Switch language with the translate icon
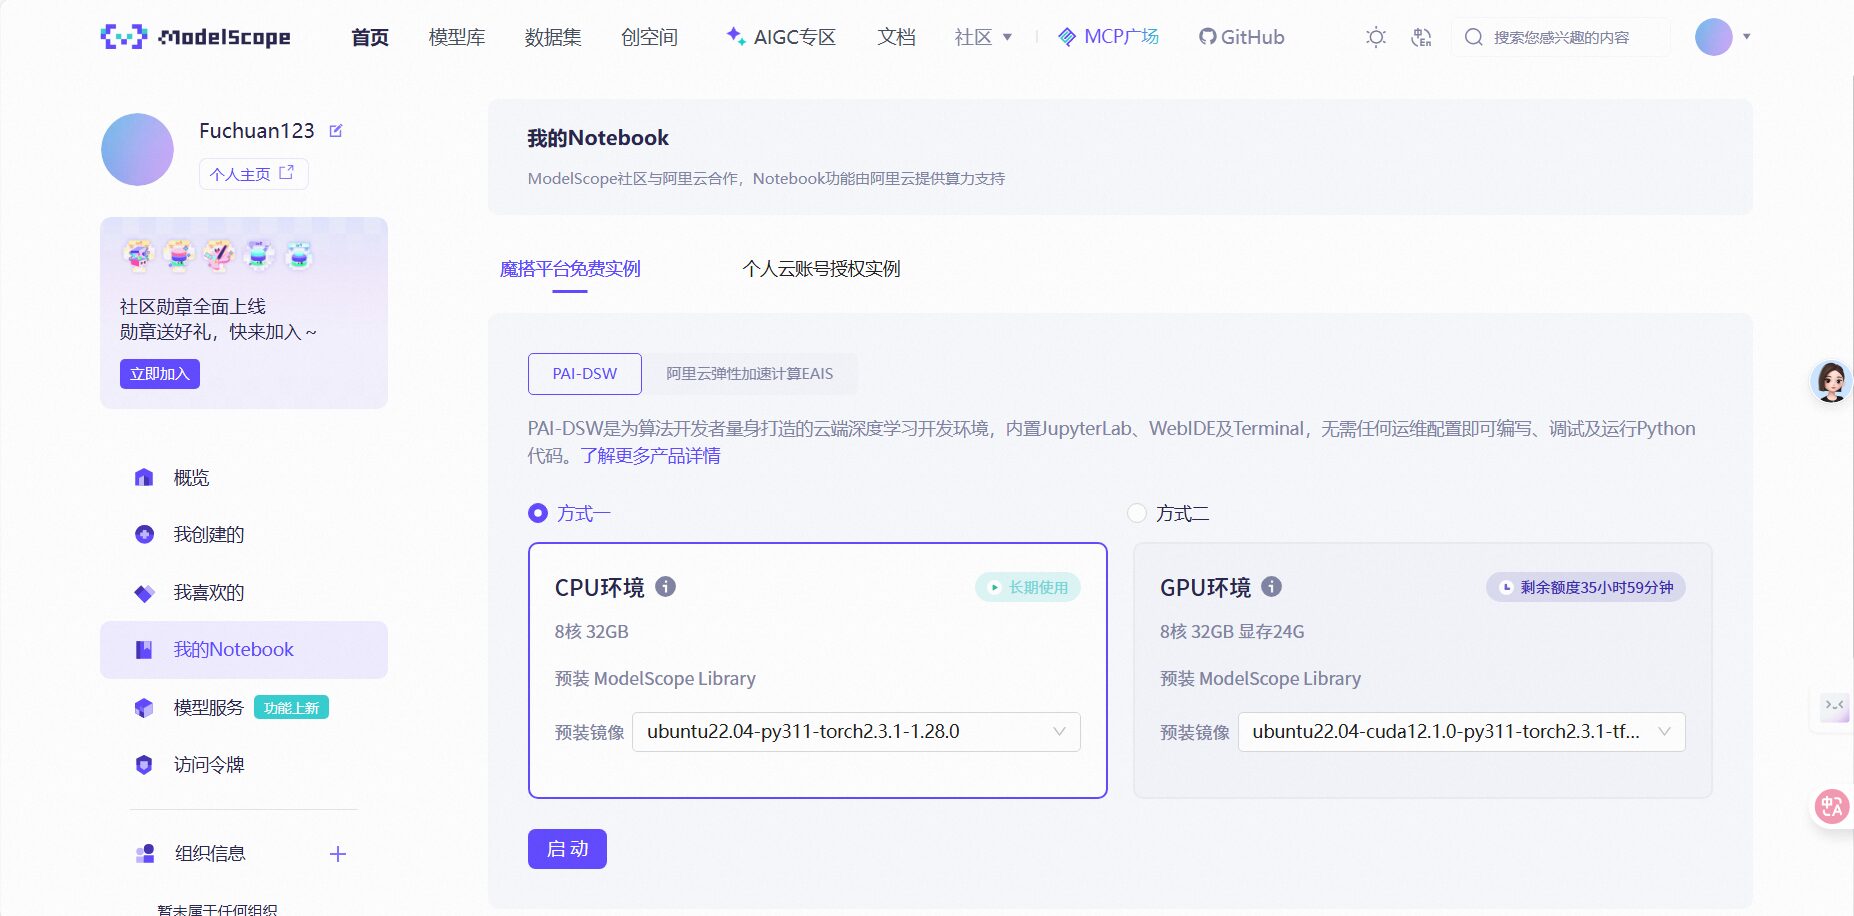The image size is (1854, 916). click(1421, 37)
